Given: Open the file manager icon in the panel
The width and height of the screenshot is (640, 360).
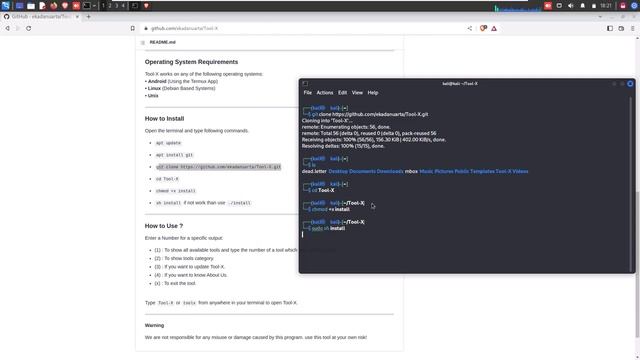Looking at the screenshot, I should click(x=31, y=6).
